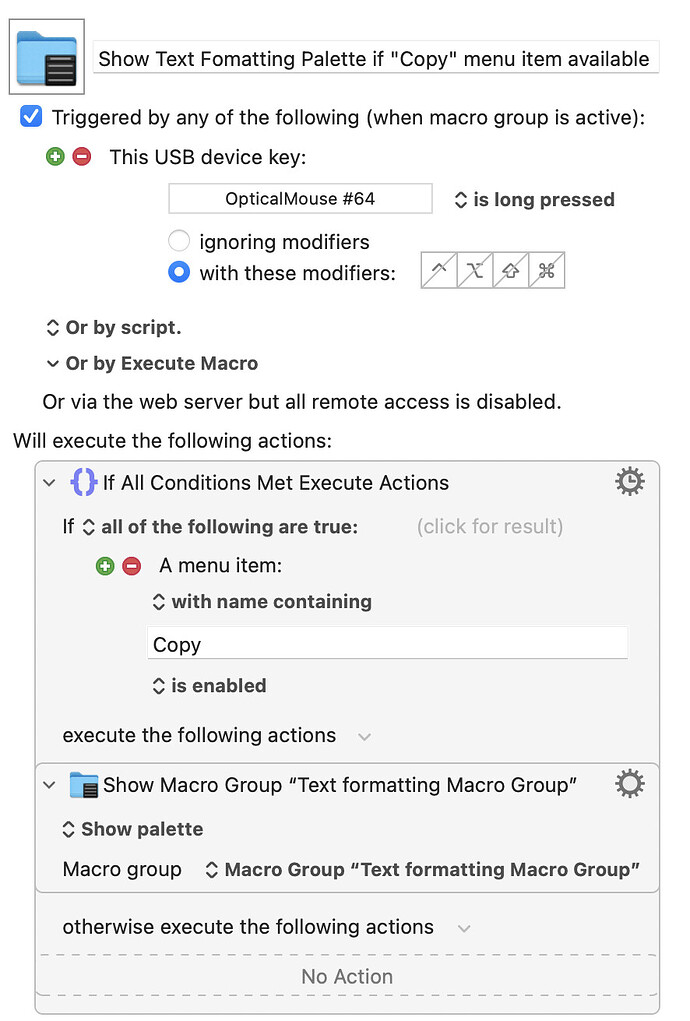Click the Copy menu name text field
Viewport: 690px width, 1021px height.
pyautogui.click(x=387, y=643)
